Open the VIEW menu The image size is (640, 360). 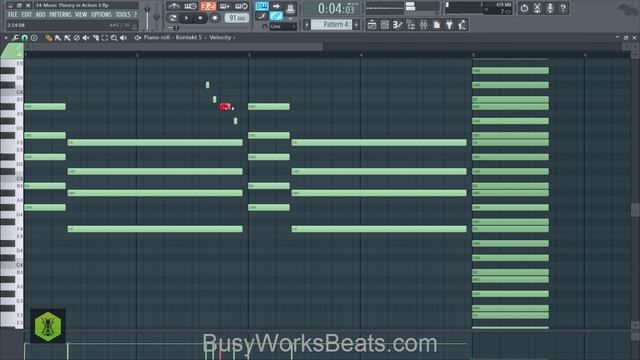click(81, 14)
